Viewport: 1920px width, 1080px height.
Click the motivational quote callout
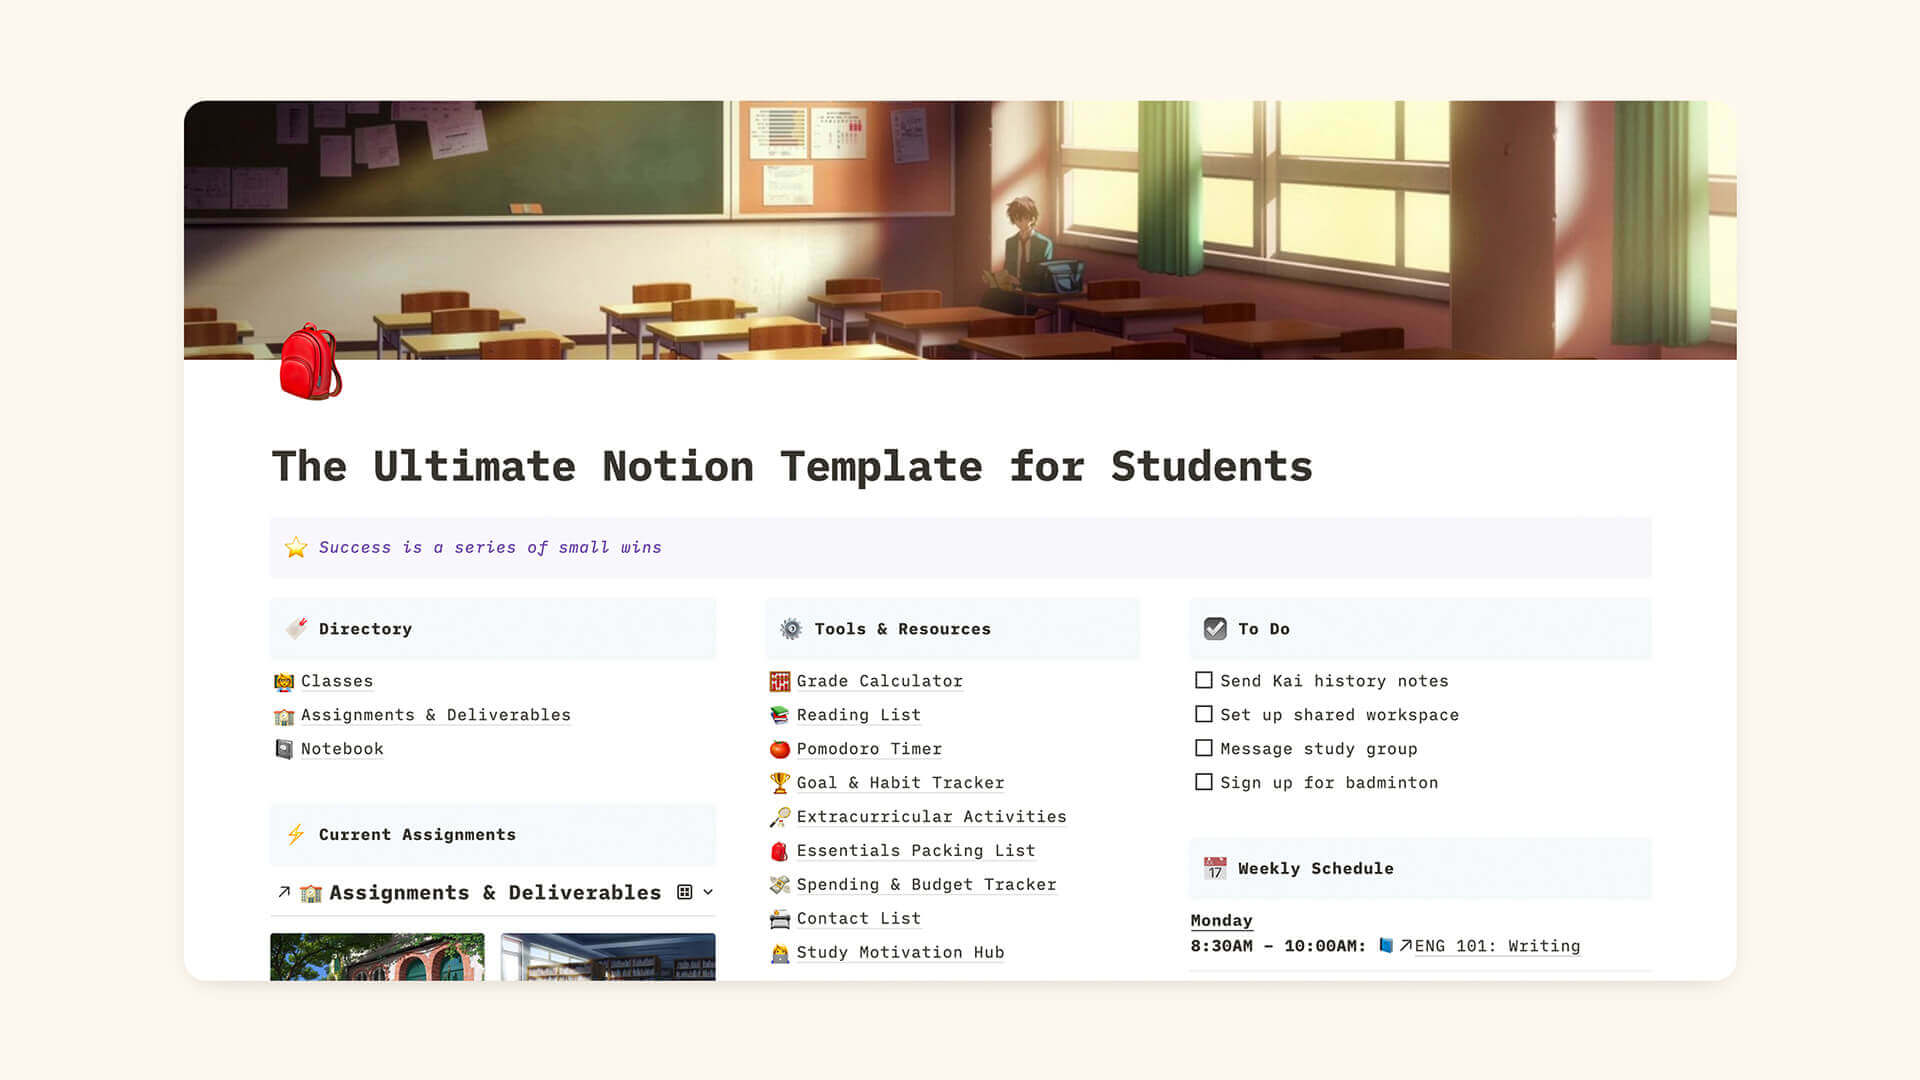point(959,547)
